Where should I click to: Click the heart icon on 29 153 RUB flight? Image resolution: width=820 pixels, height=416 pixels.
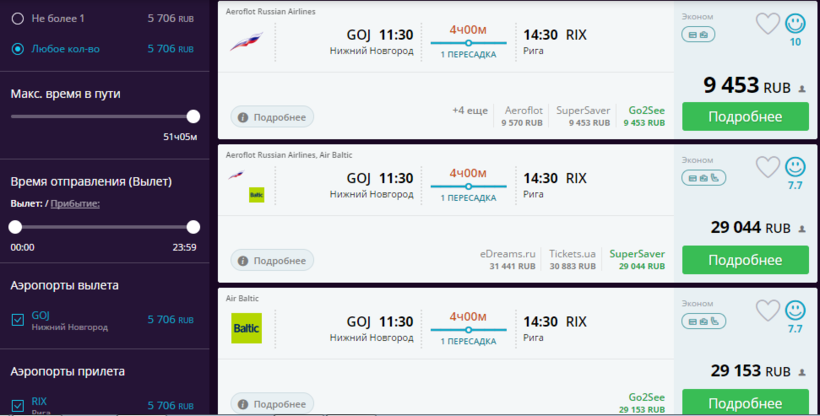tap(767, 310)
